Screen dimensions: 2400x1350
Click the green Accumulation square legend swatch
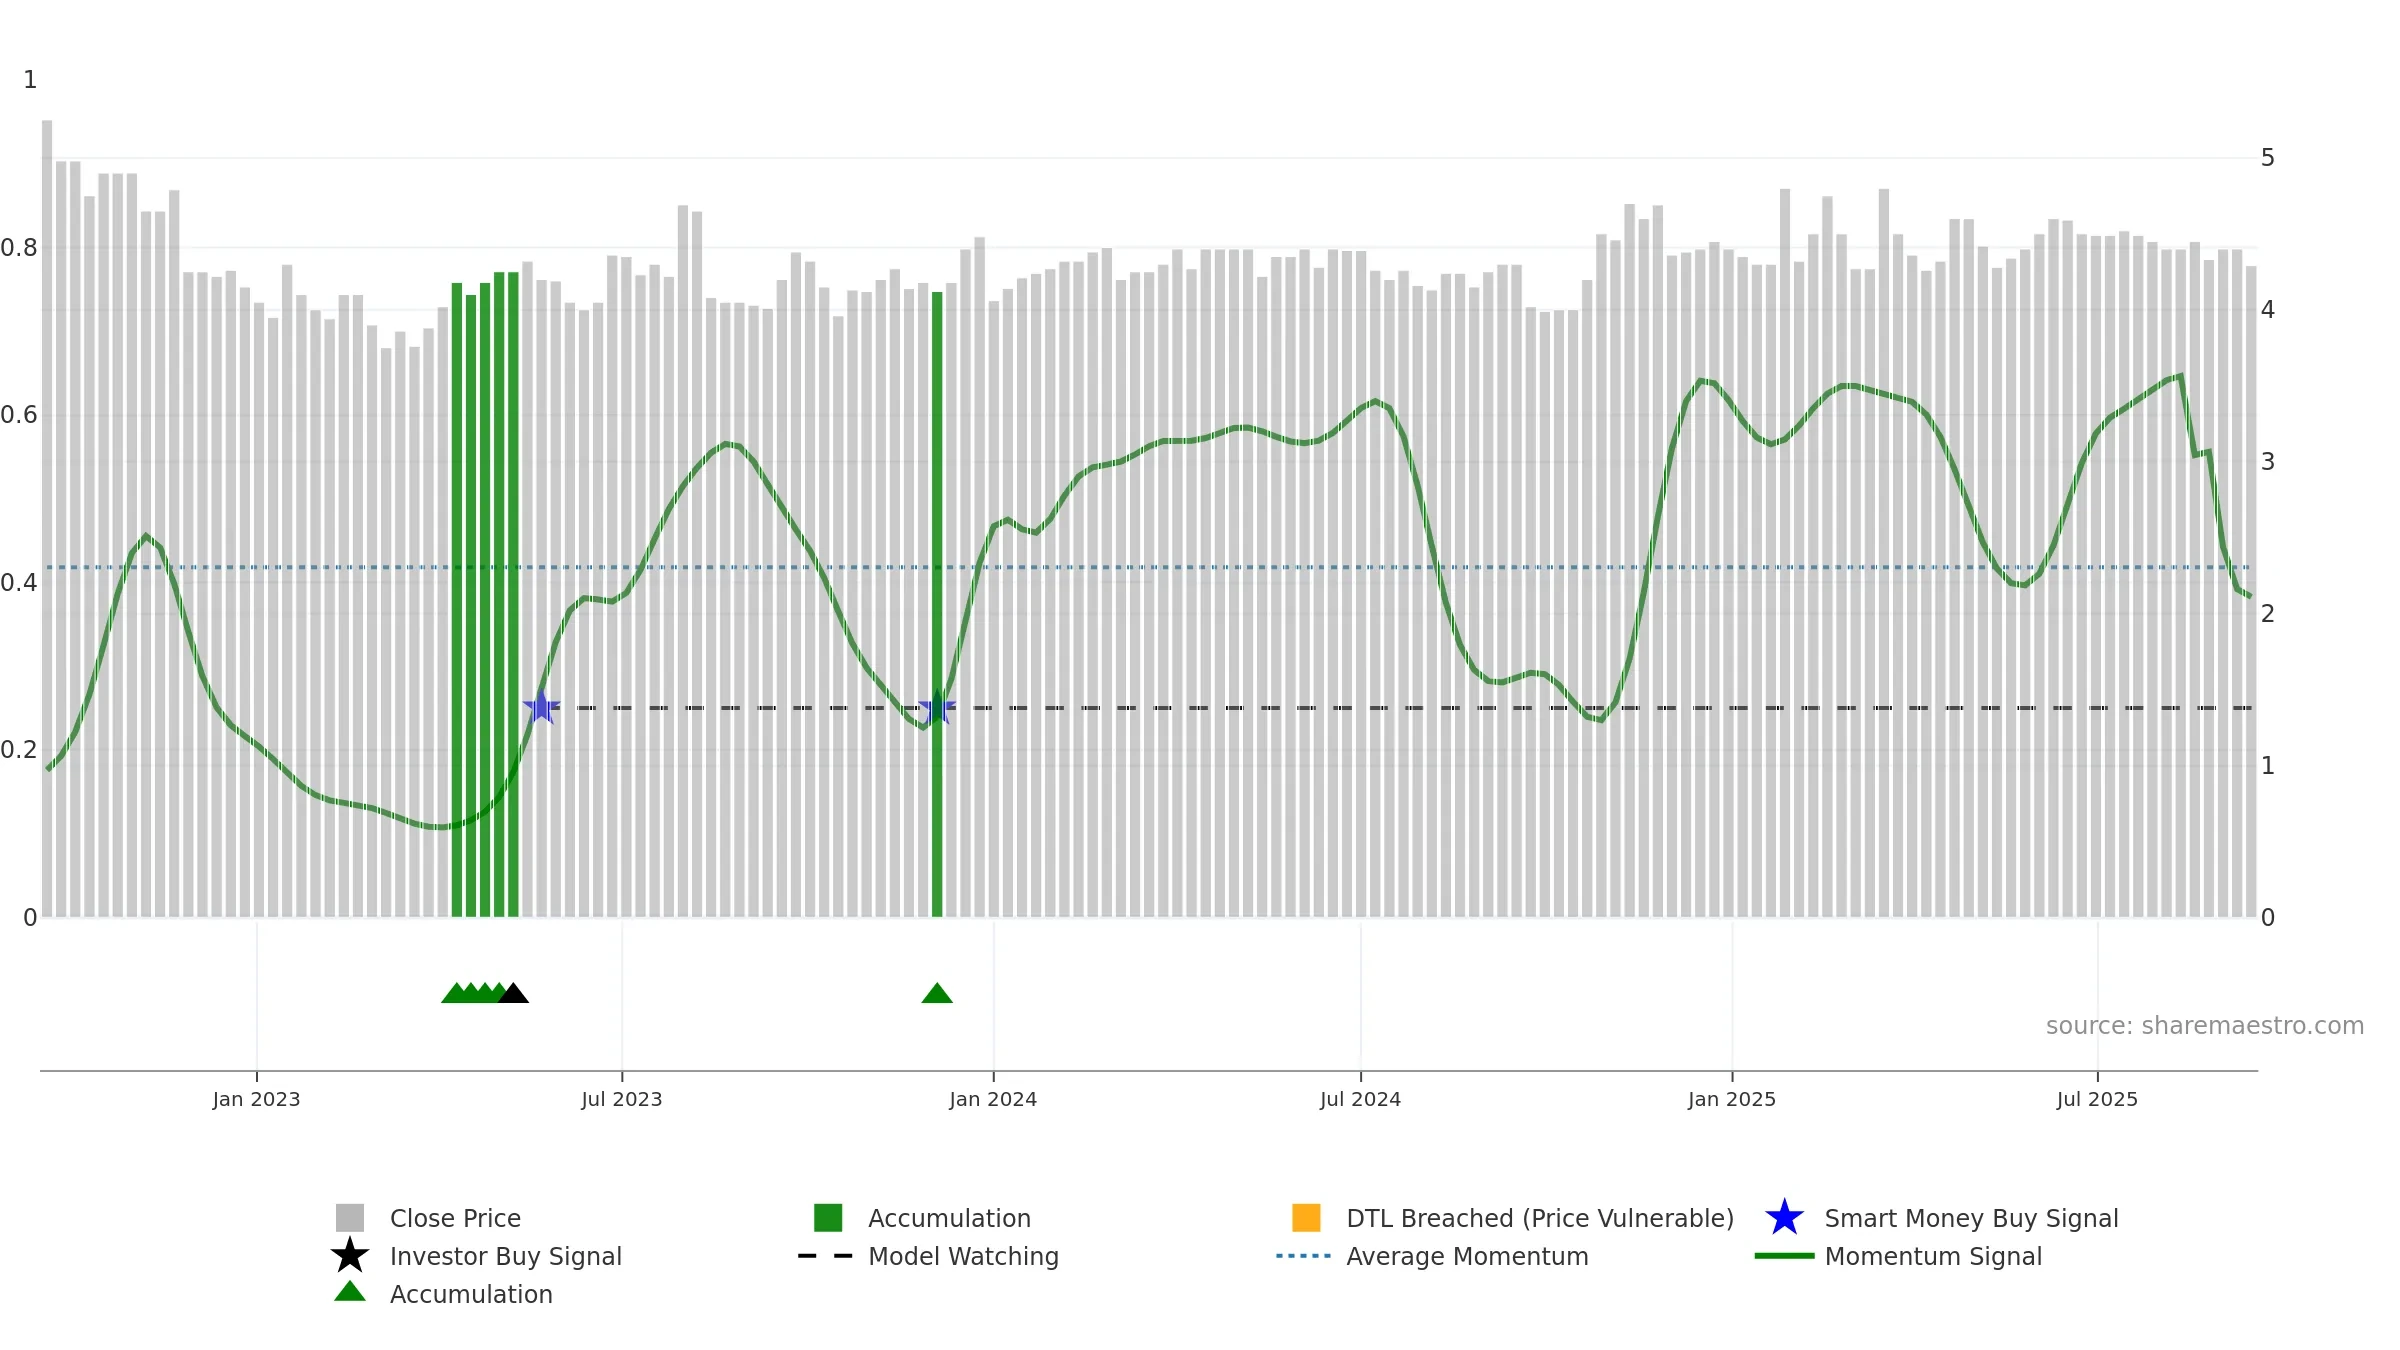click(x=828, y=1217)
